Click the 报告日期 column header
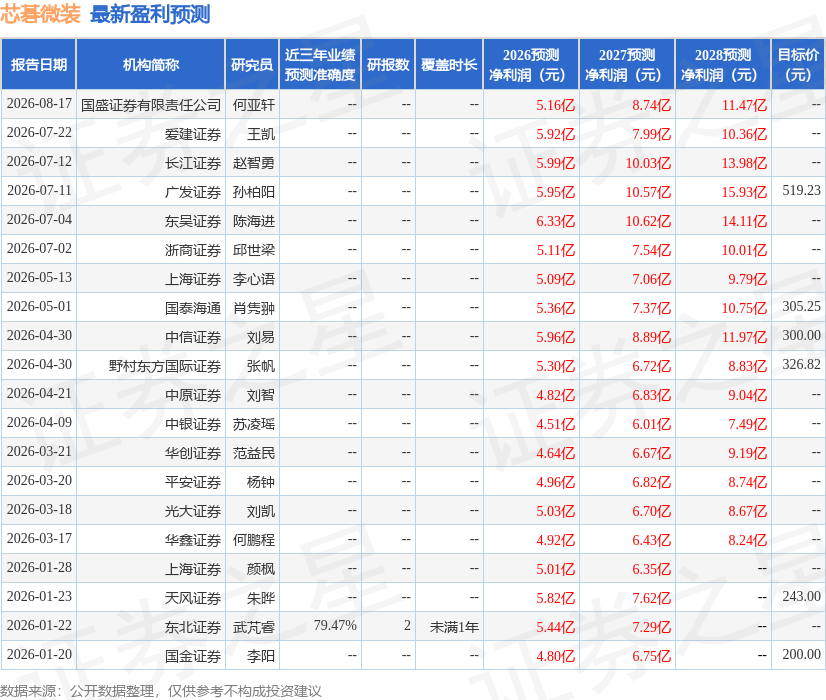This screenshot has width=826, height=700. 39,64
